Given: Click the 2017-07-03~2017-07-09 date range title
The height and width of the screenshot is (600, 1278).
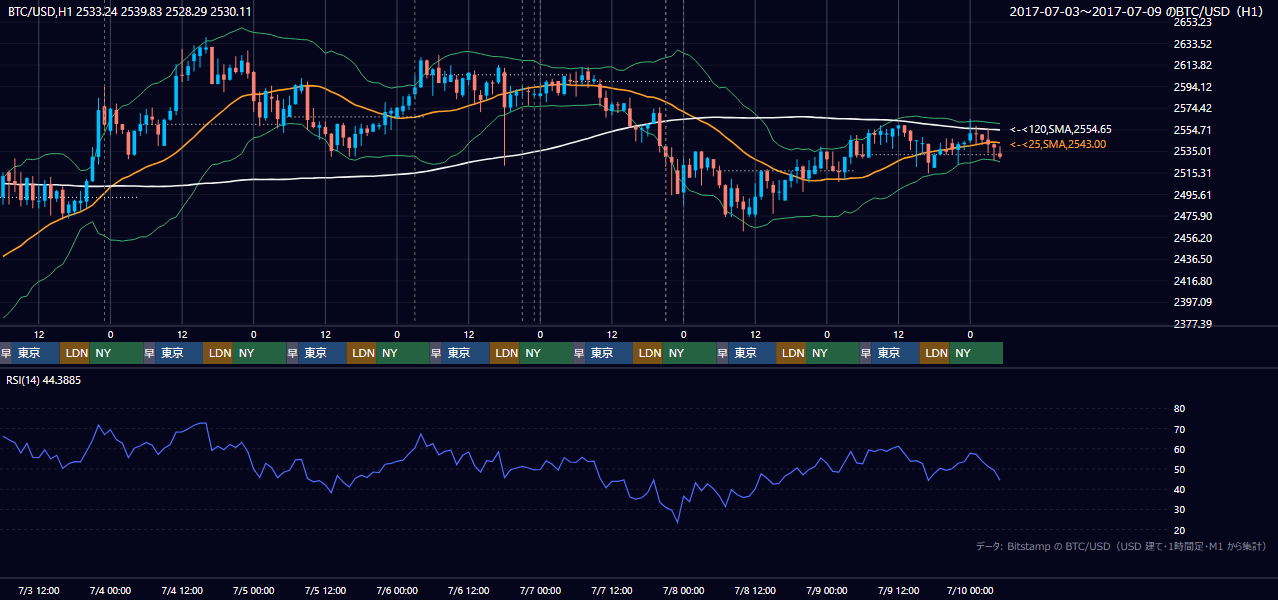Looking at the screenshot, I should 1137,11.
